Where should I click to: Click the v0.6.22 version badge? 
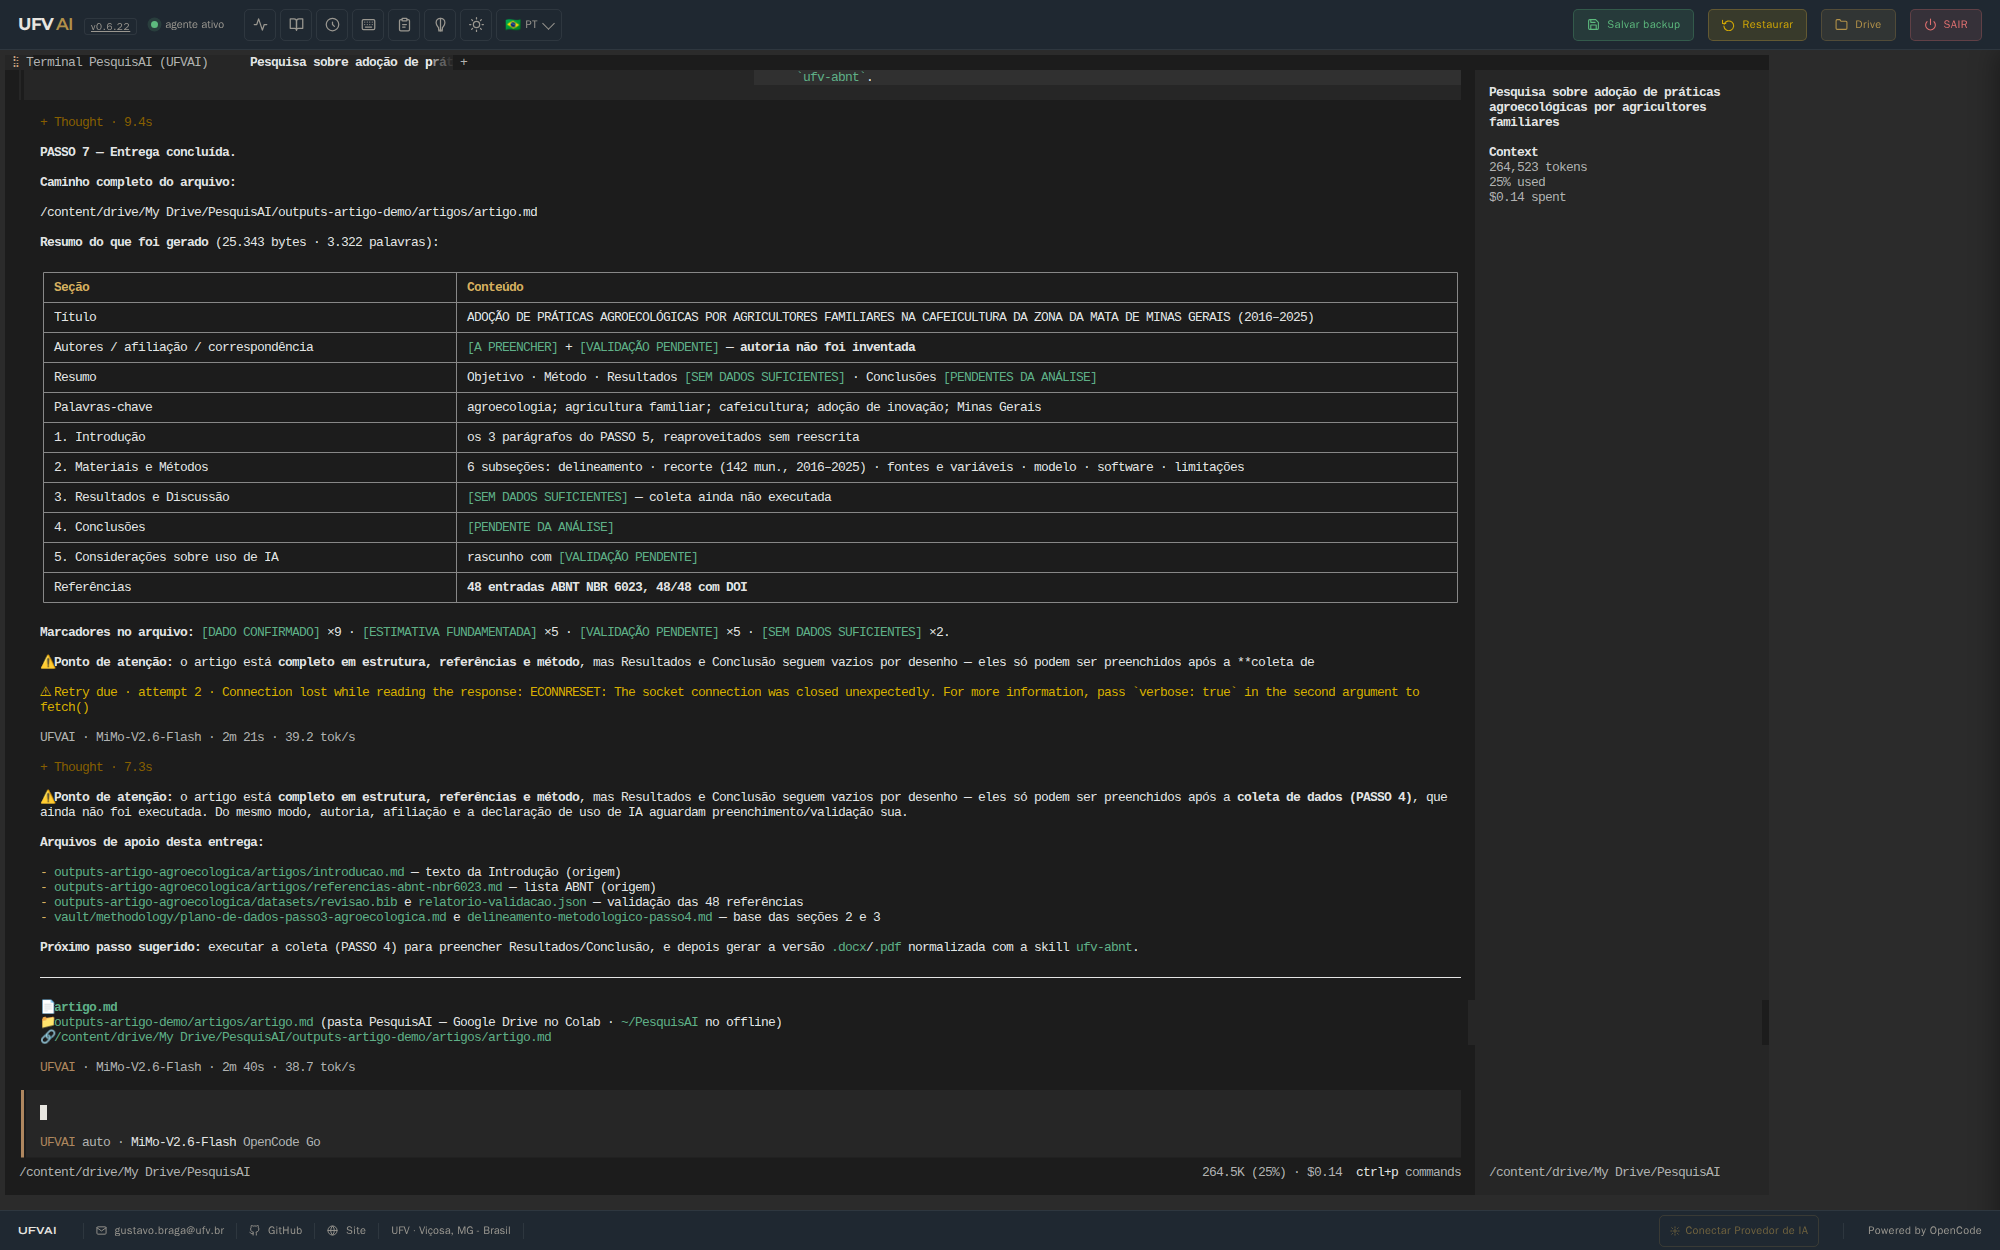[110, 26]
